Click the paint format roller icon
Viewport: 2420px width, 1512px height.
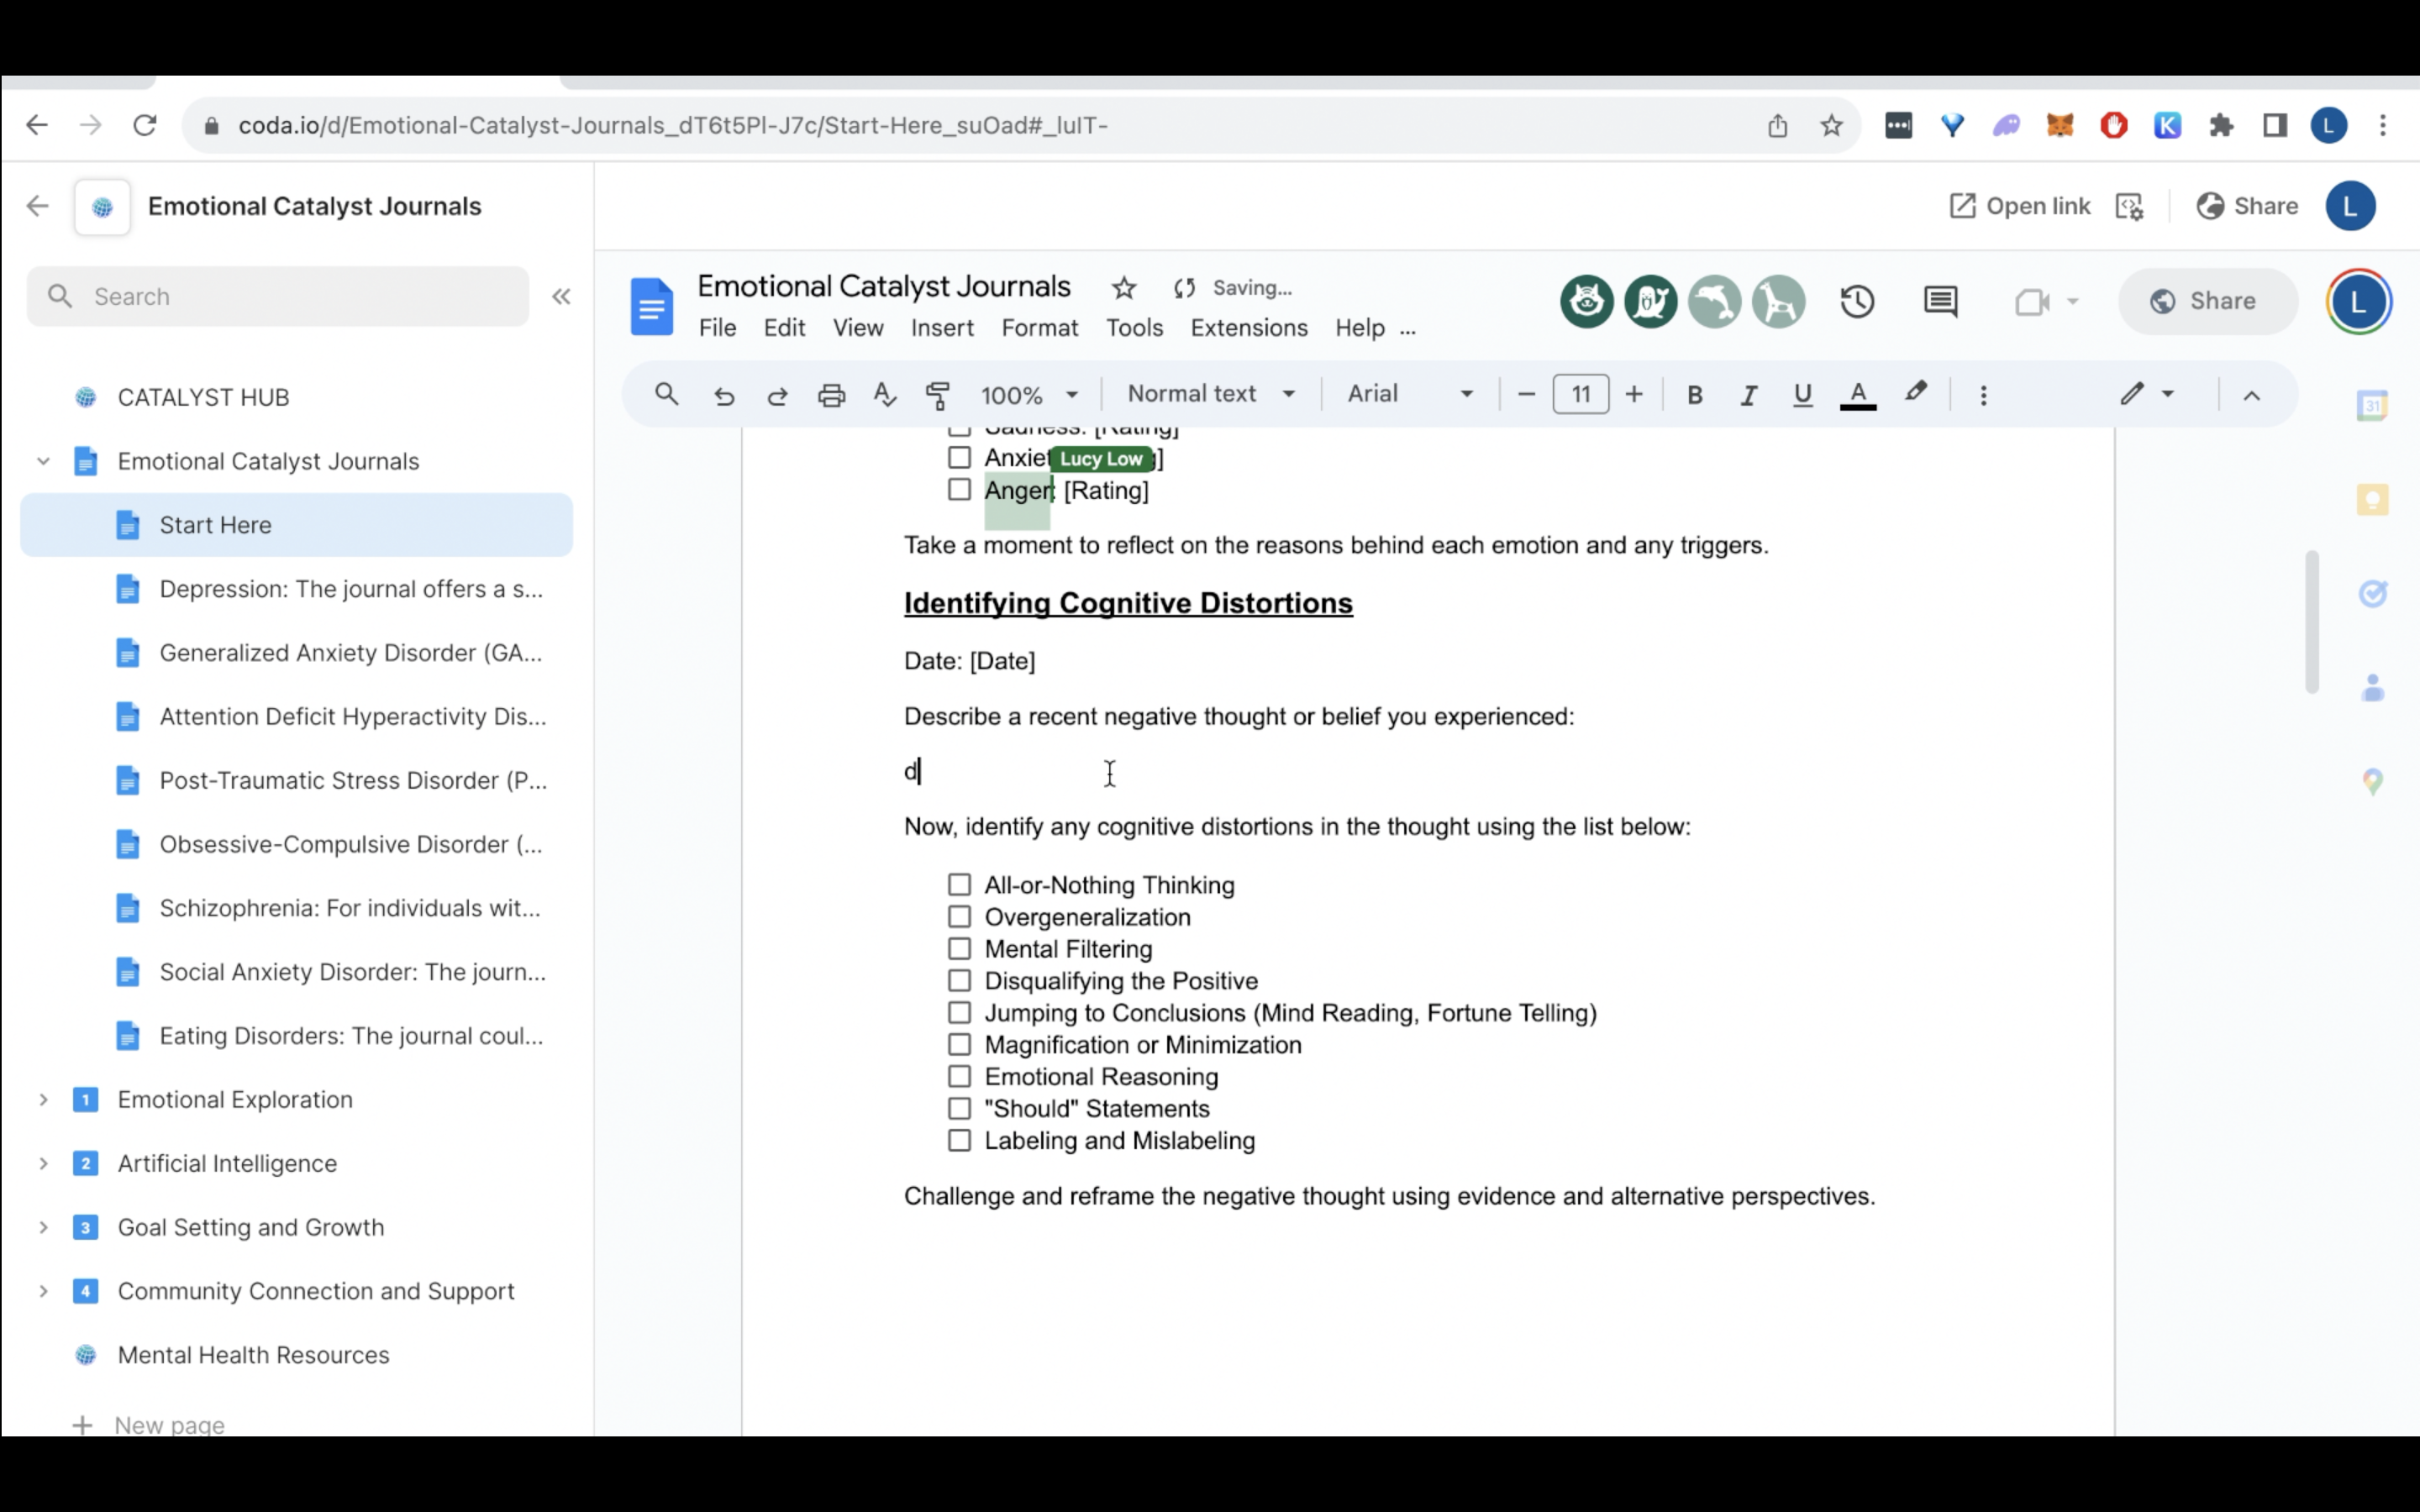tap(937, 395)
